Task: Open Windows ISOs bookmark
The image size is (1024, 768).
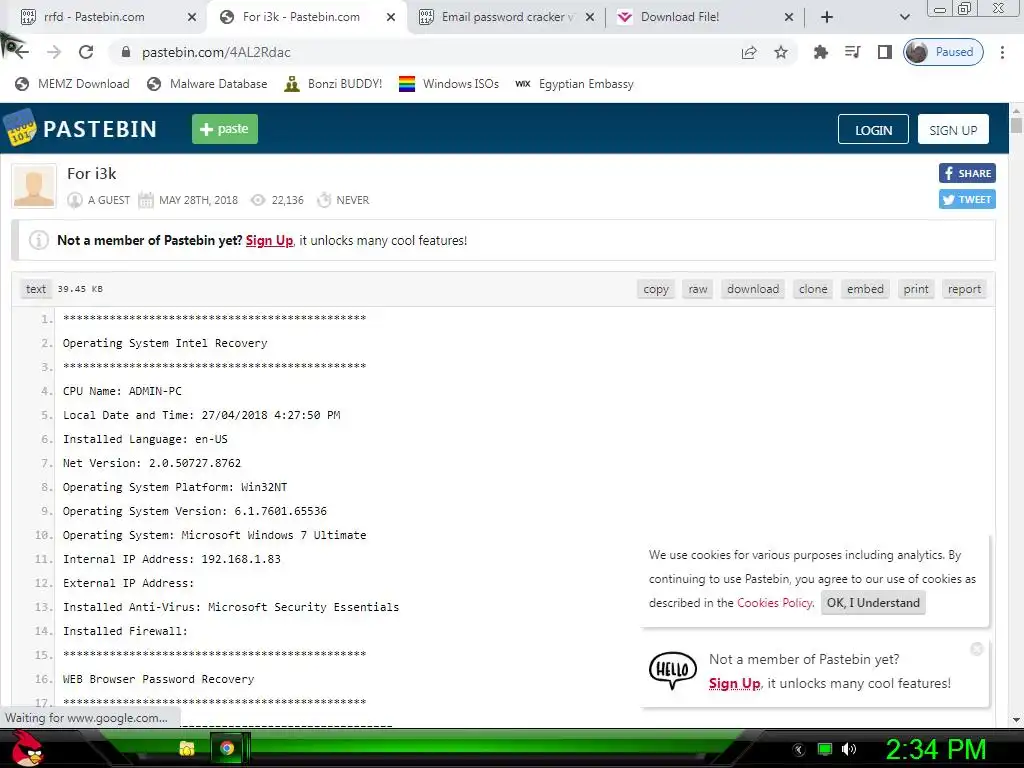Action: tap(449, 84)
